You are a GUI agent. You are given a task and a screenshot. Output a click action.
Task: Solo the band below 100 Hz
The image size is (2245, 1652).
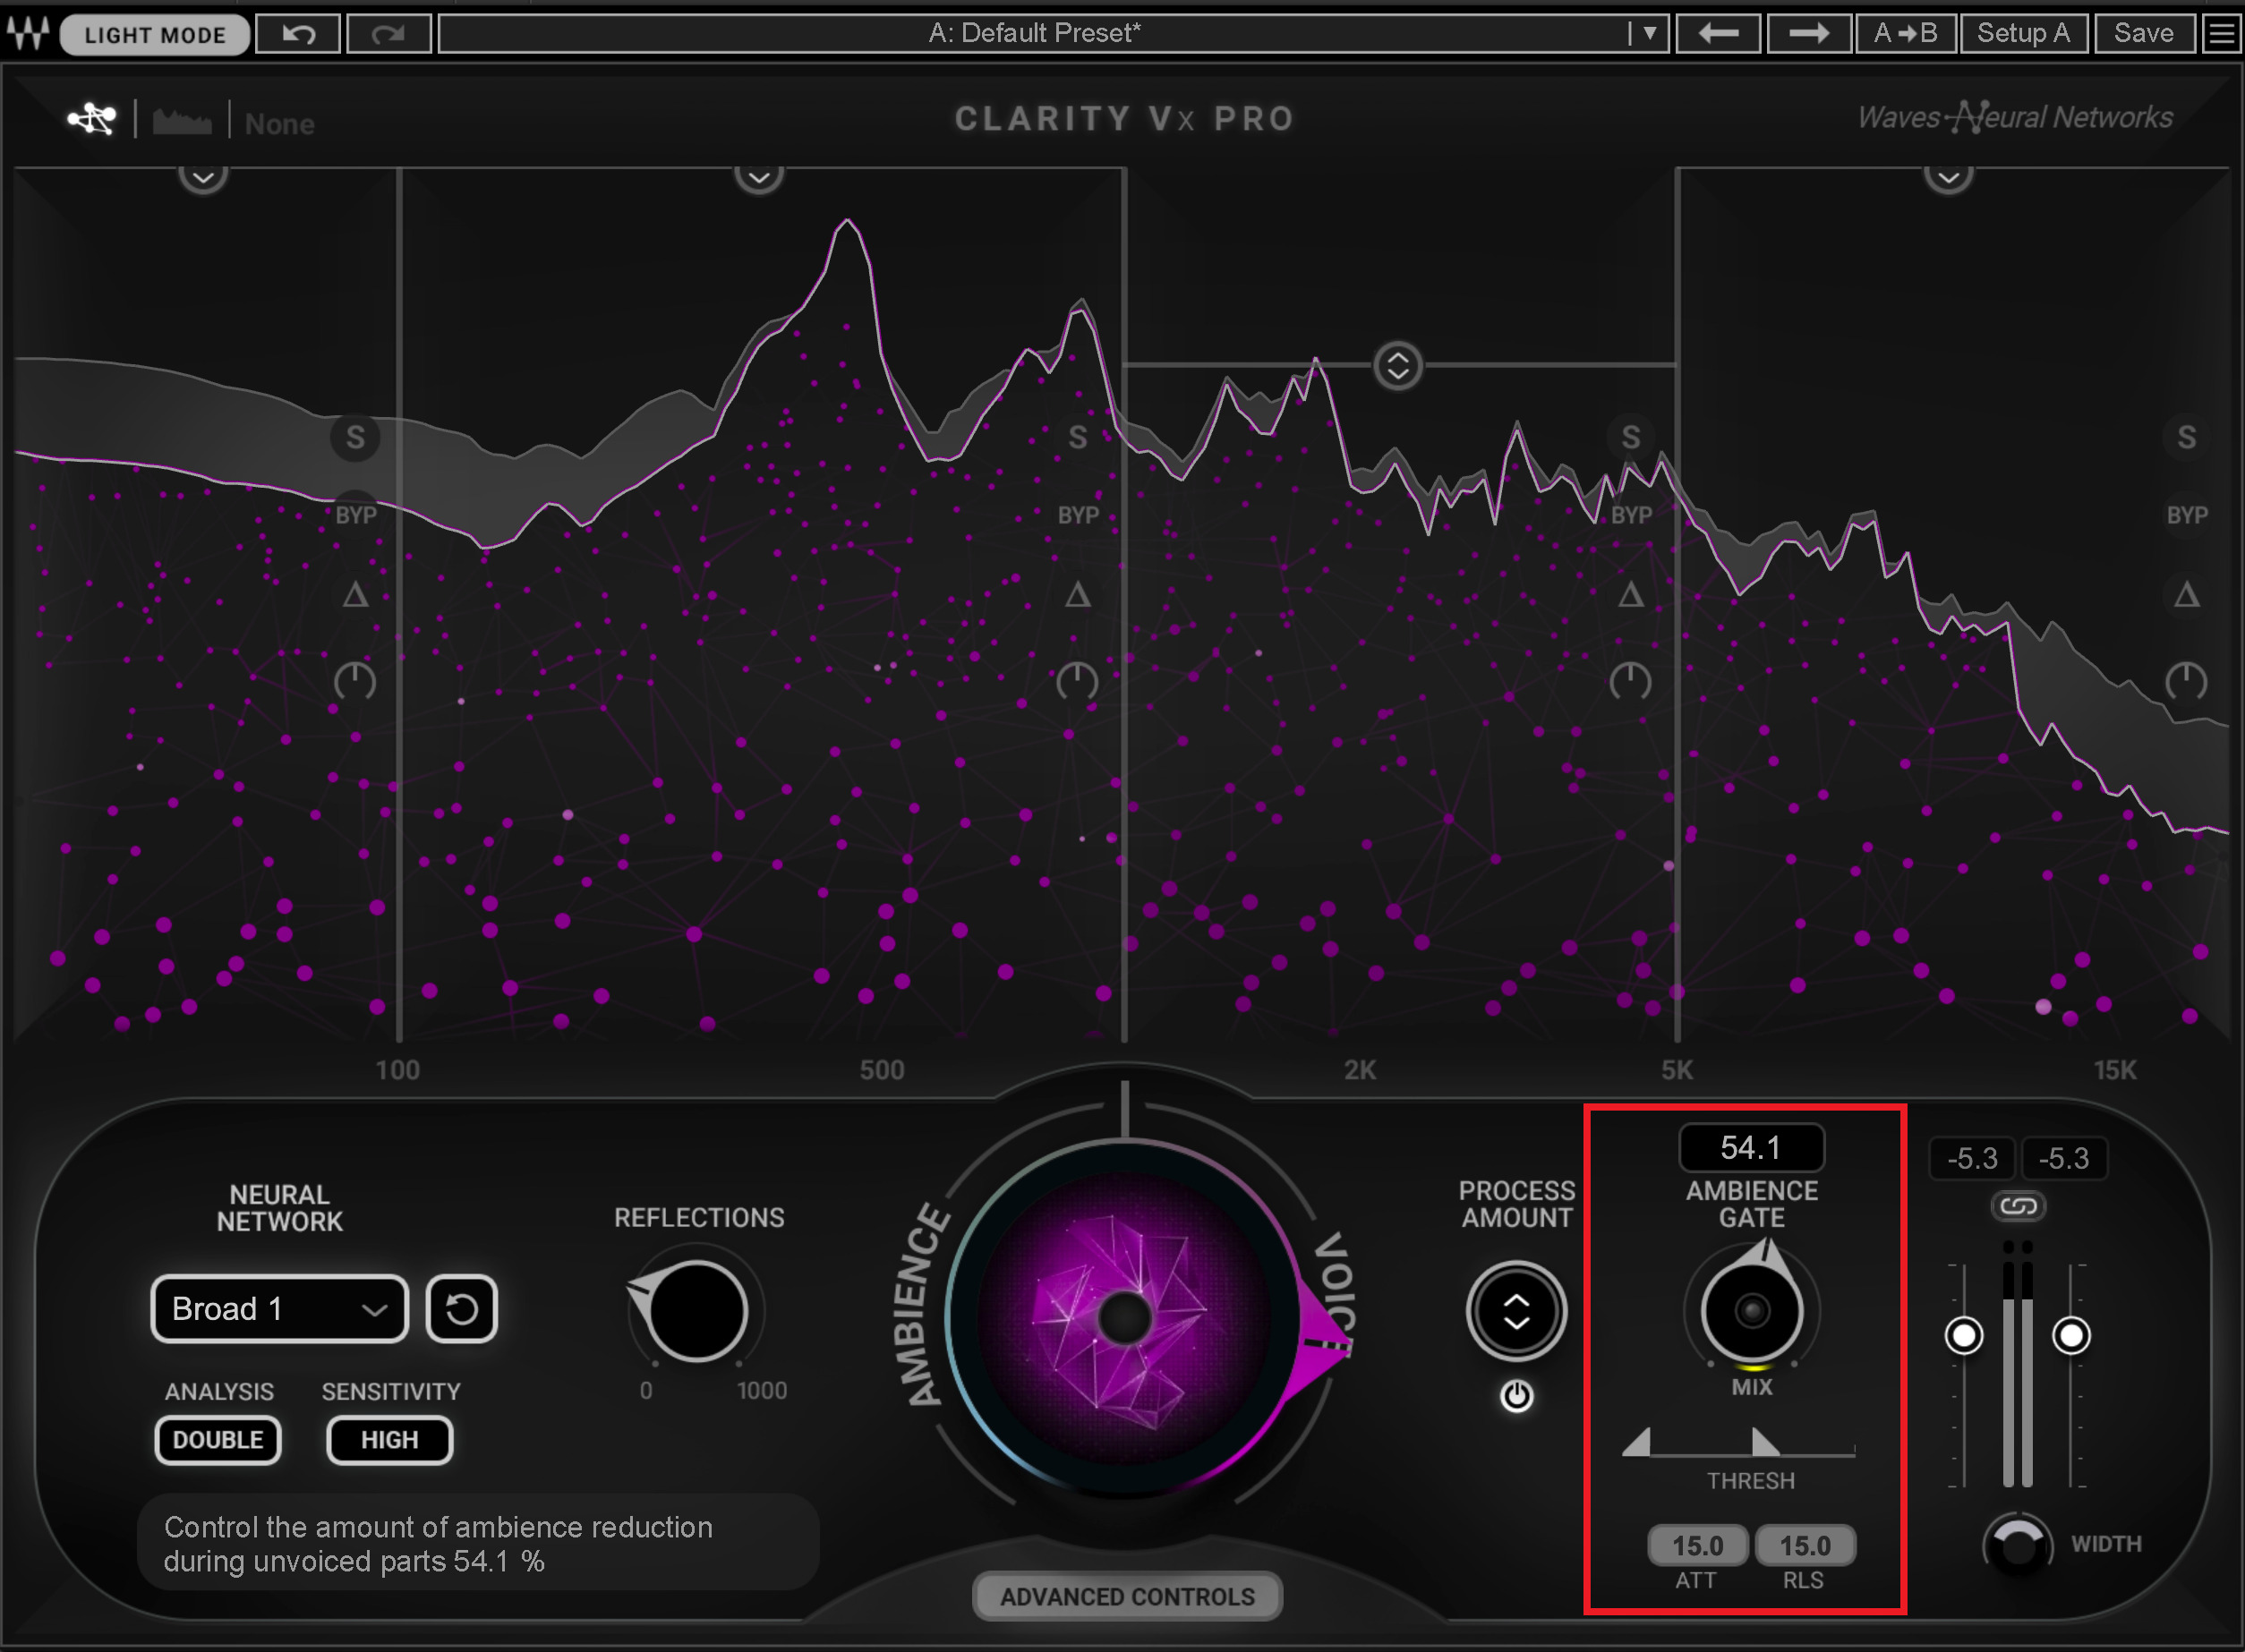click(x=355, y=437)
